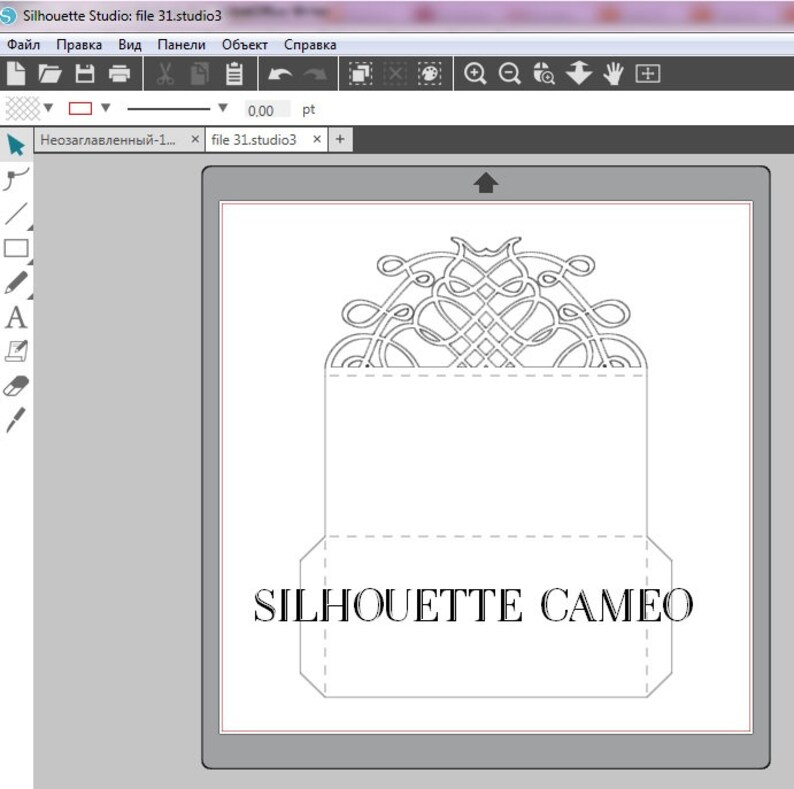Add a new document tab with plus
The height and width of the screenshot is (789, 794).
(x=340, y=139)
